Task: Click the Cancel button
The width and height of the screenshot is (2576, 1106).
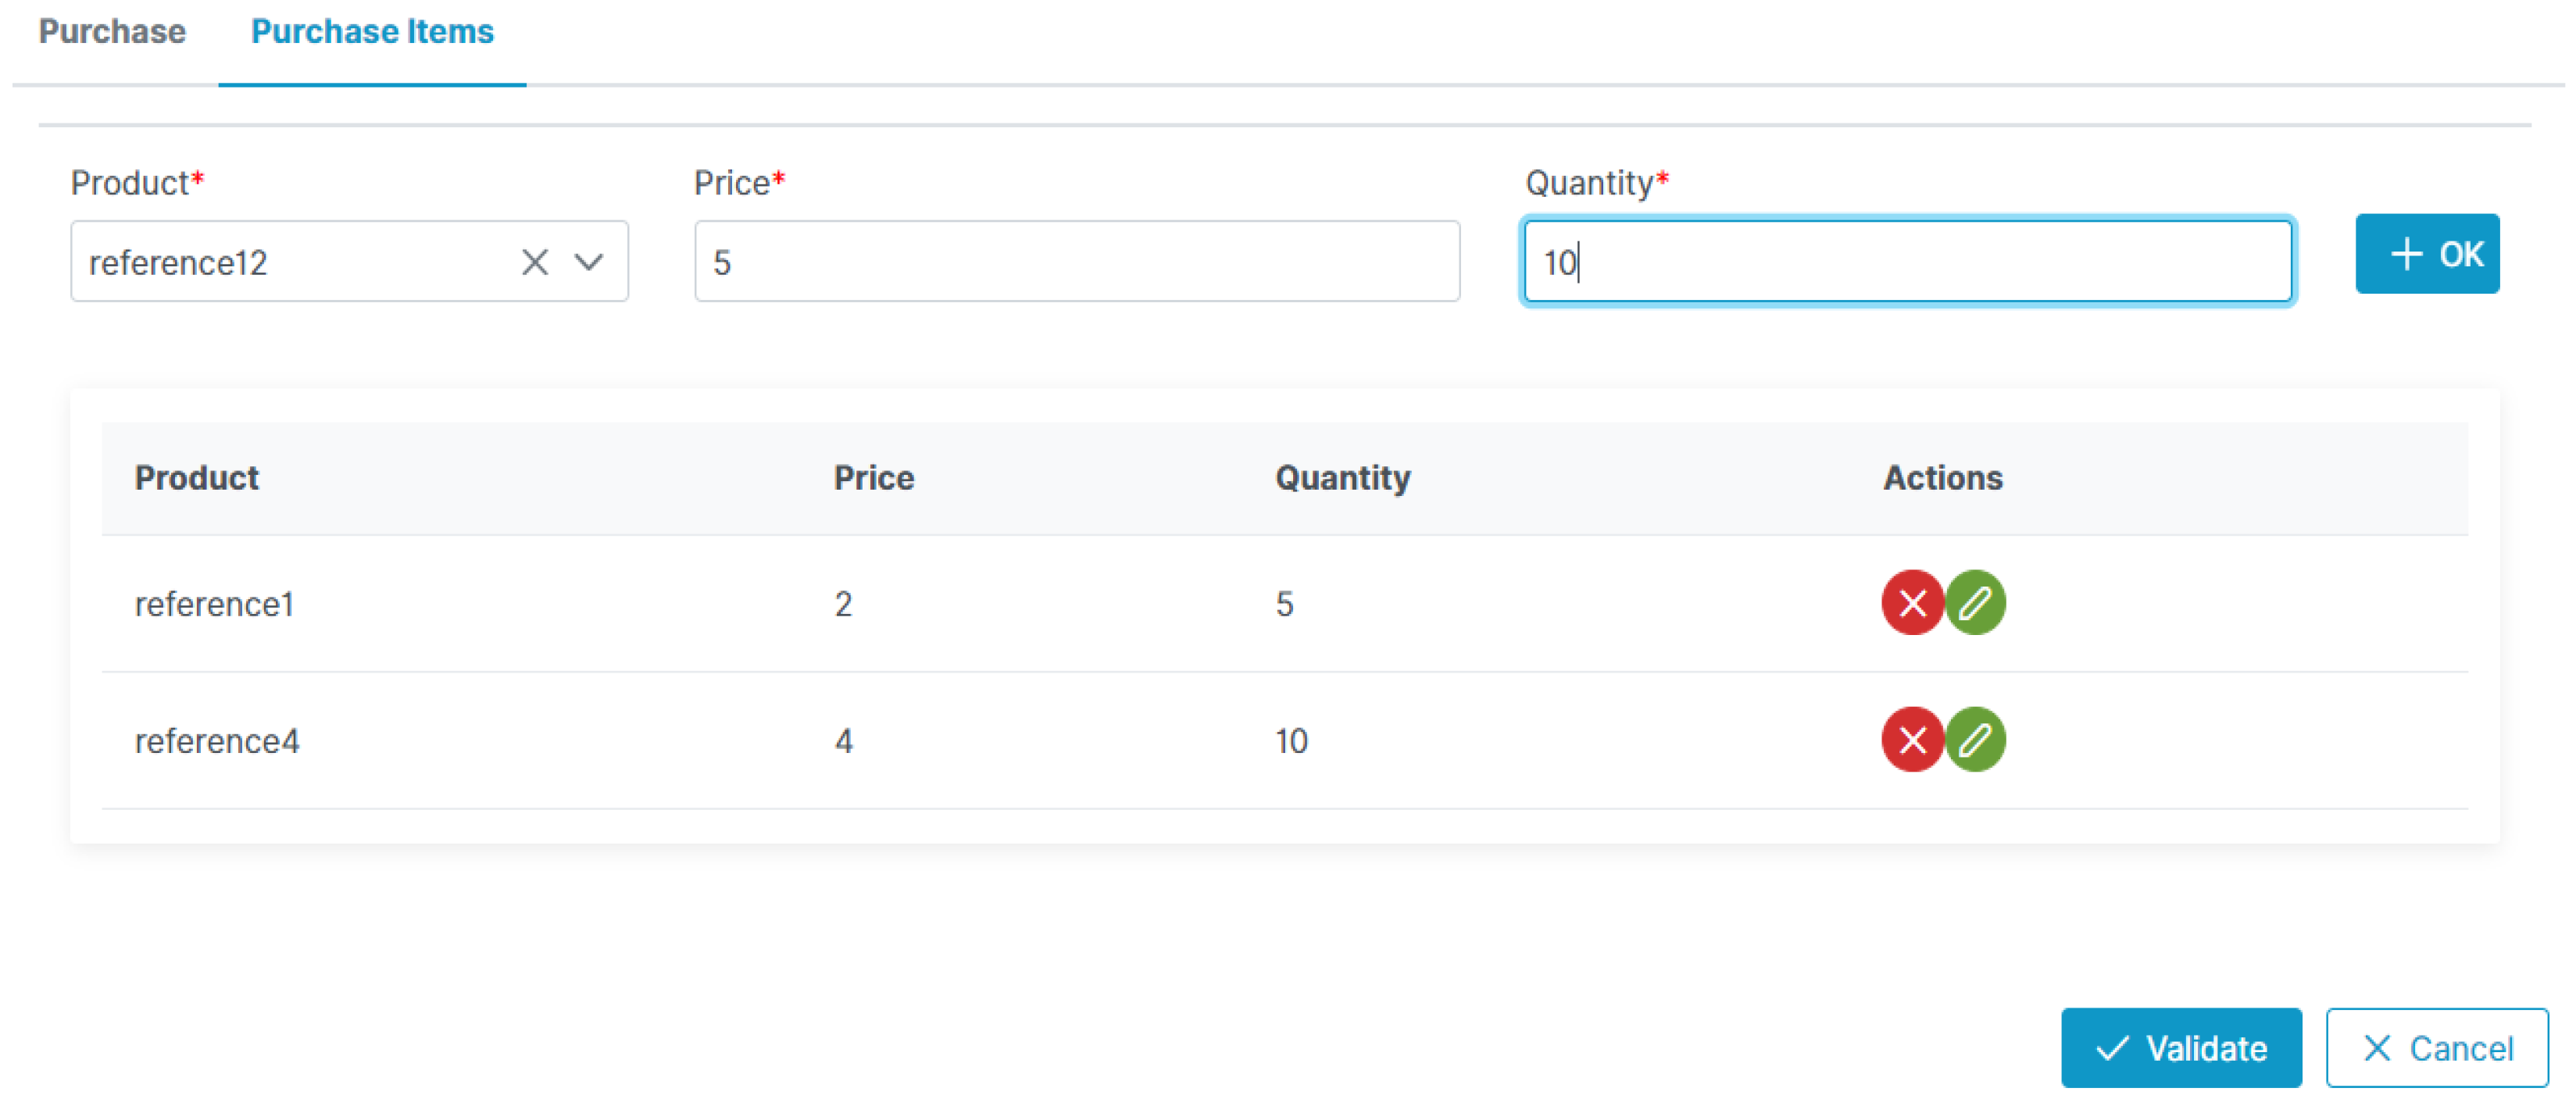Action: pos(2436,1048)
